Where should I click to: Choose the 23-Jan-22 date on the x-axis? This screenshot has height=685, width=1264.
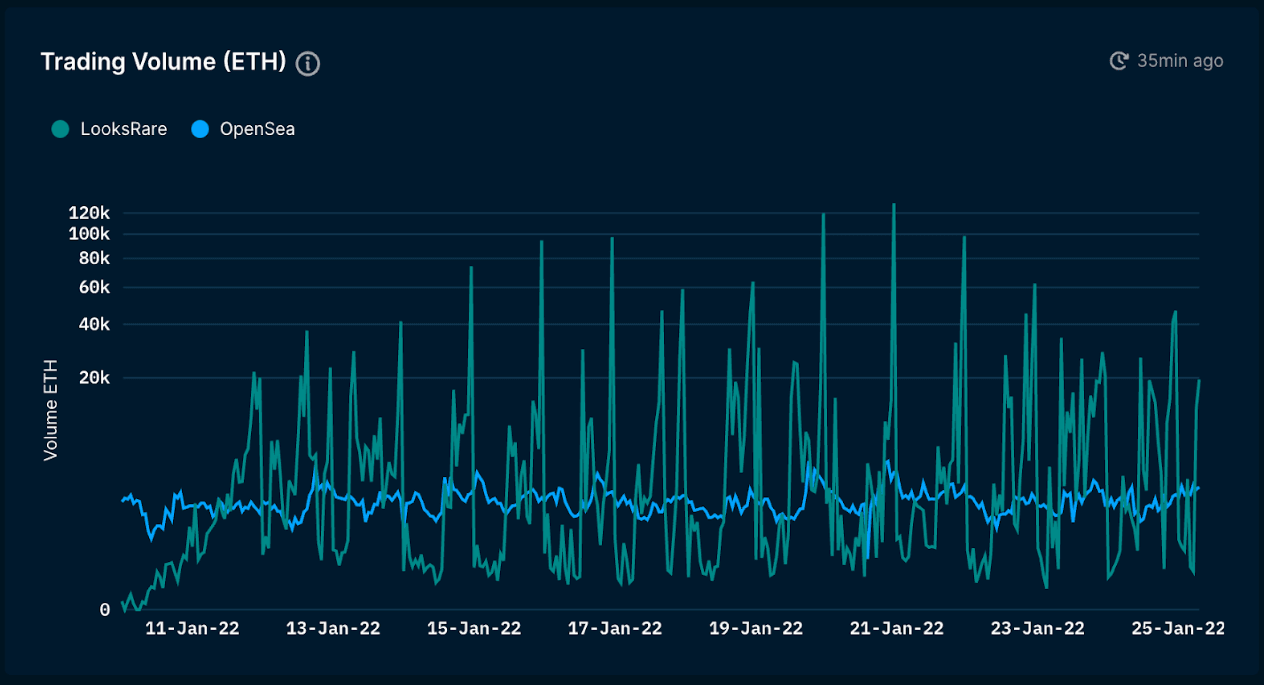[1038, 629]
